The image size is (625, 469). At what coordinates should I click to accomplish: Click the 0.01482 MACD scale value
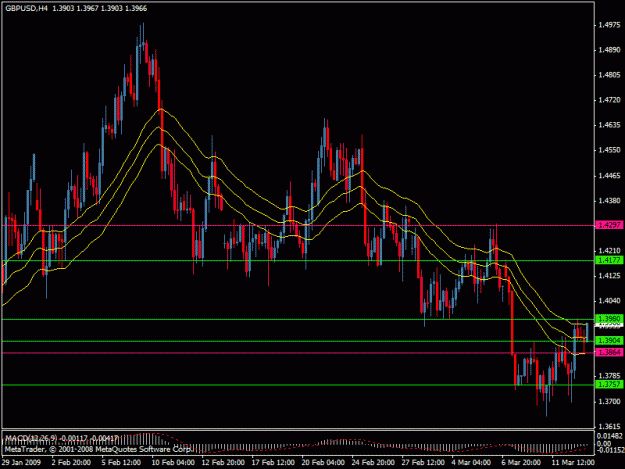tap(610, 436)
